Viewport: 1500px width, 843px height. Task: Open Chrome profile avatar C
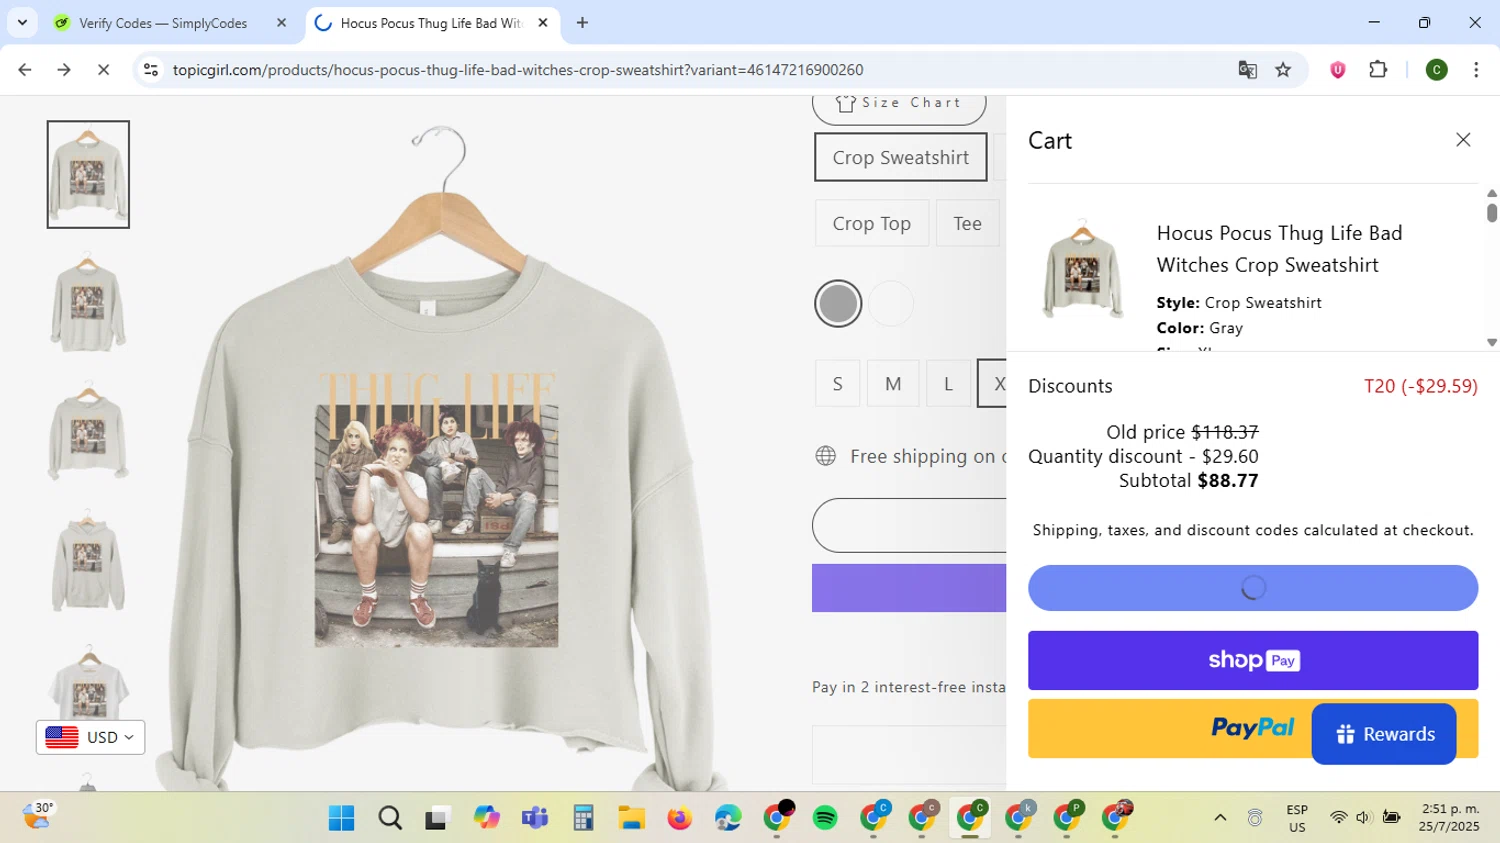coord(1437,70)
